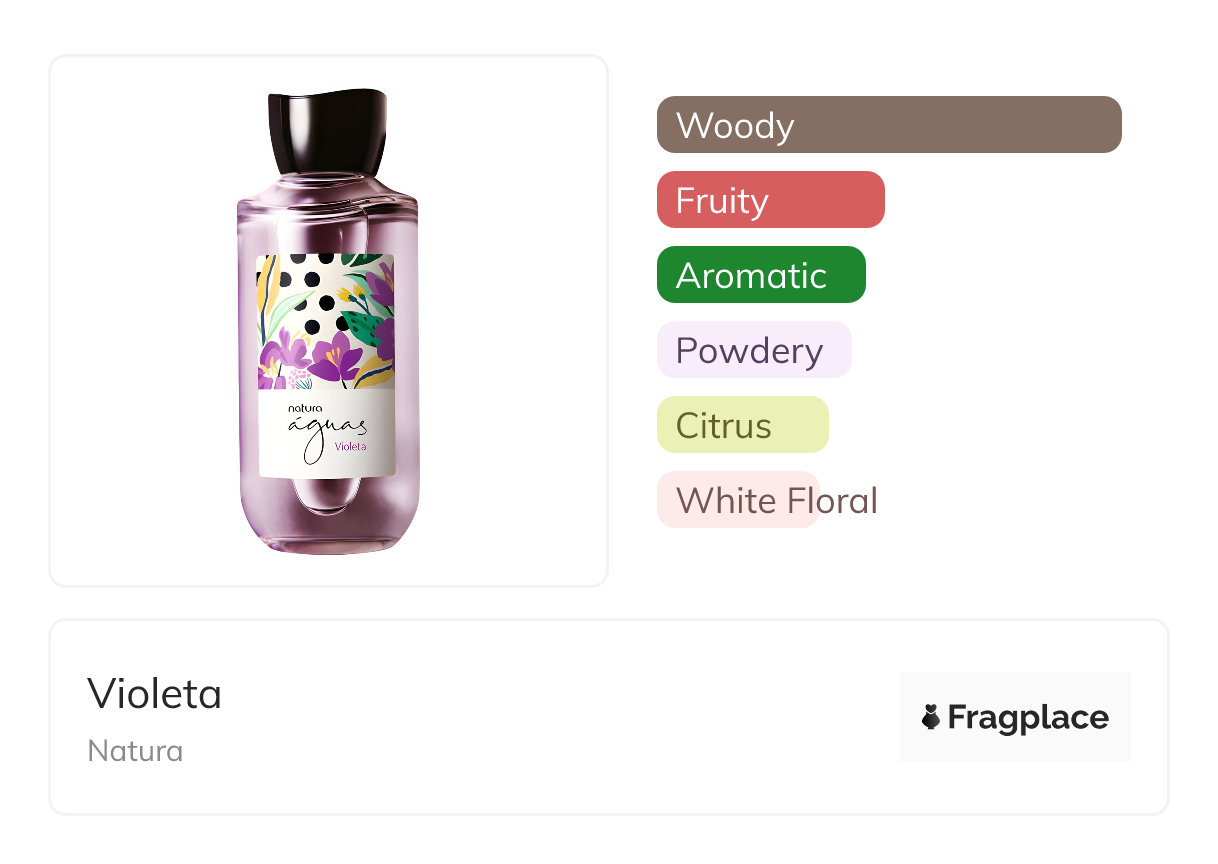This screenshot has width=1218, height=864.
Task: Click the águas script text on bottle
Action: tap(326, 428)
